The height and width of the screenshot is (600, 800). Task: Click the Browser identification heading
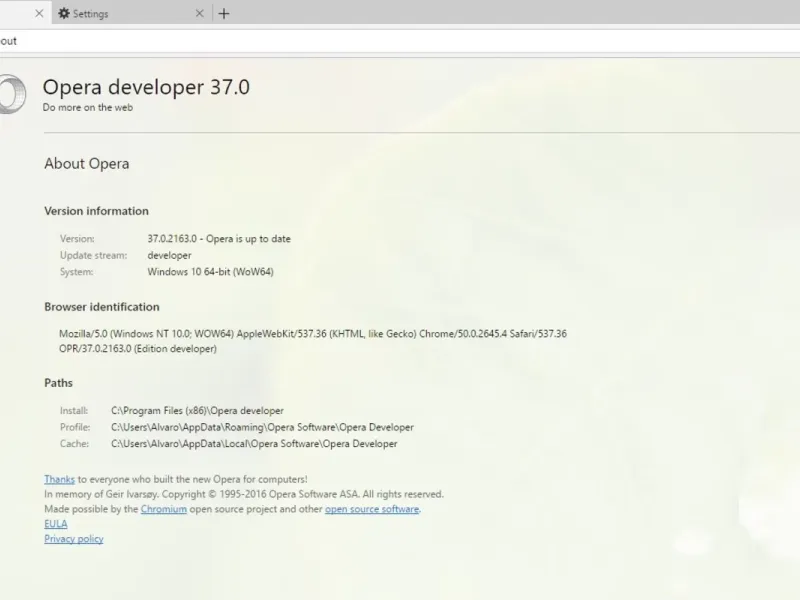pos(102,307)
